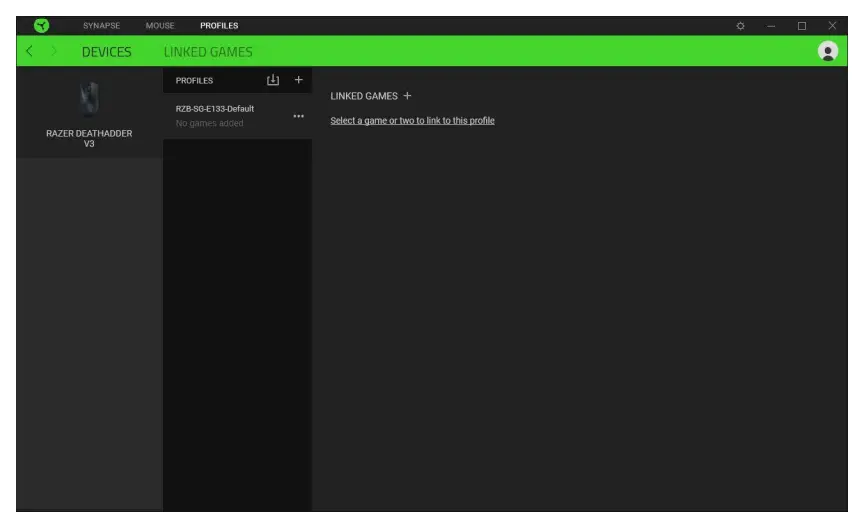Select the Profiles tab
This screenshot has height=525, width=861.
pyautogui.click(x=219, y=25)
